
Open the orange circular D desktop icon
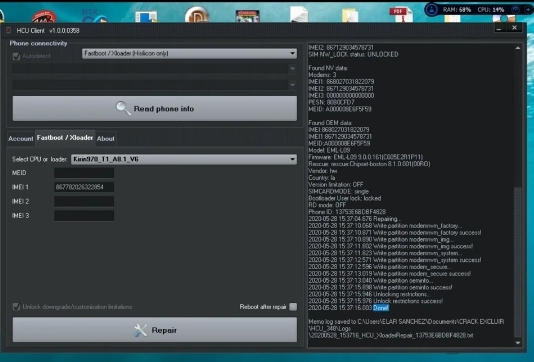197,14
